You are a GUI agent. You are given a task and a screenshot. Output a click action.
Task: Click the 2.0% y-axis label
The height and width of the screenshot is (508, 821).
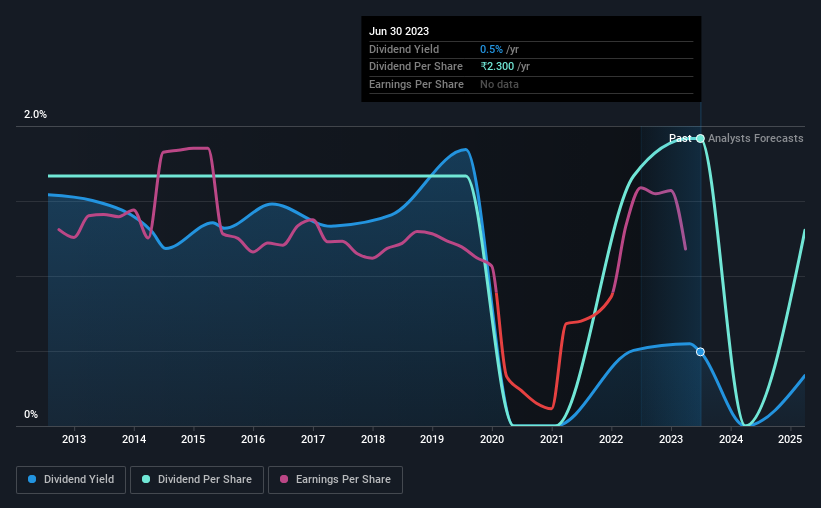coord(35,115)
